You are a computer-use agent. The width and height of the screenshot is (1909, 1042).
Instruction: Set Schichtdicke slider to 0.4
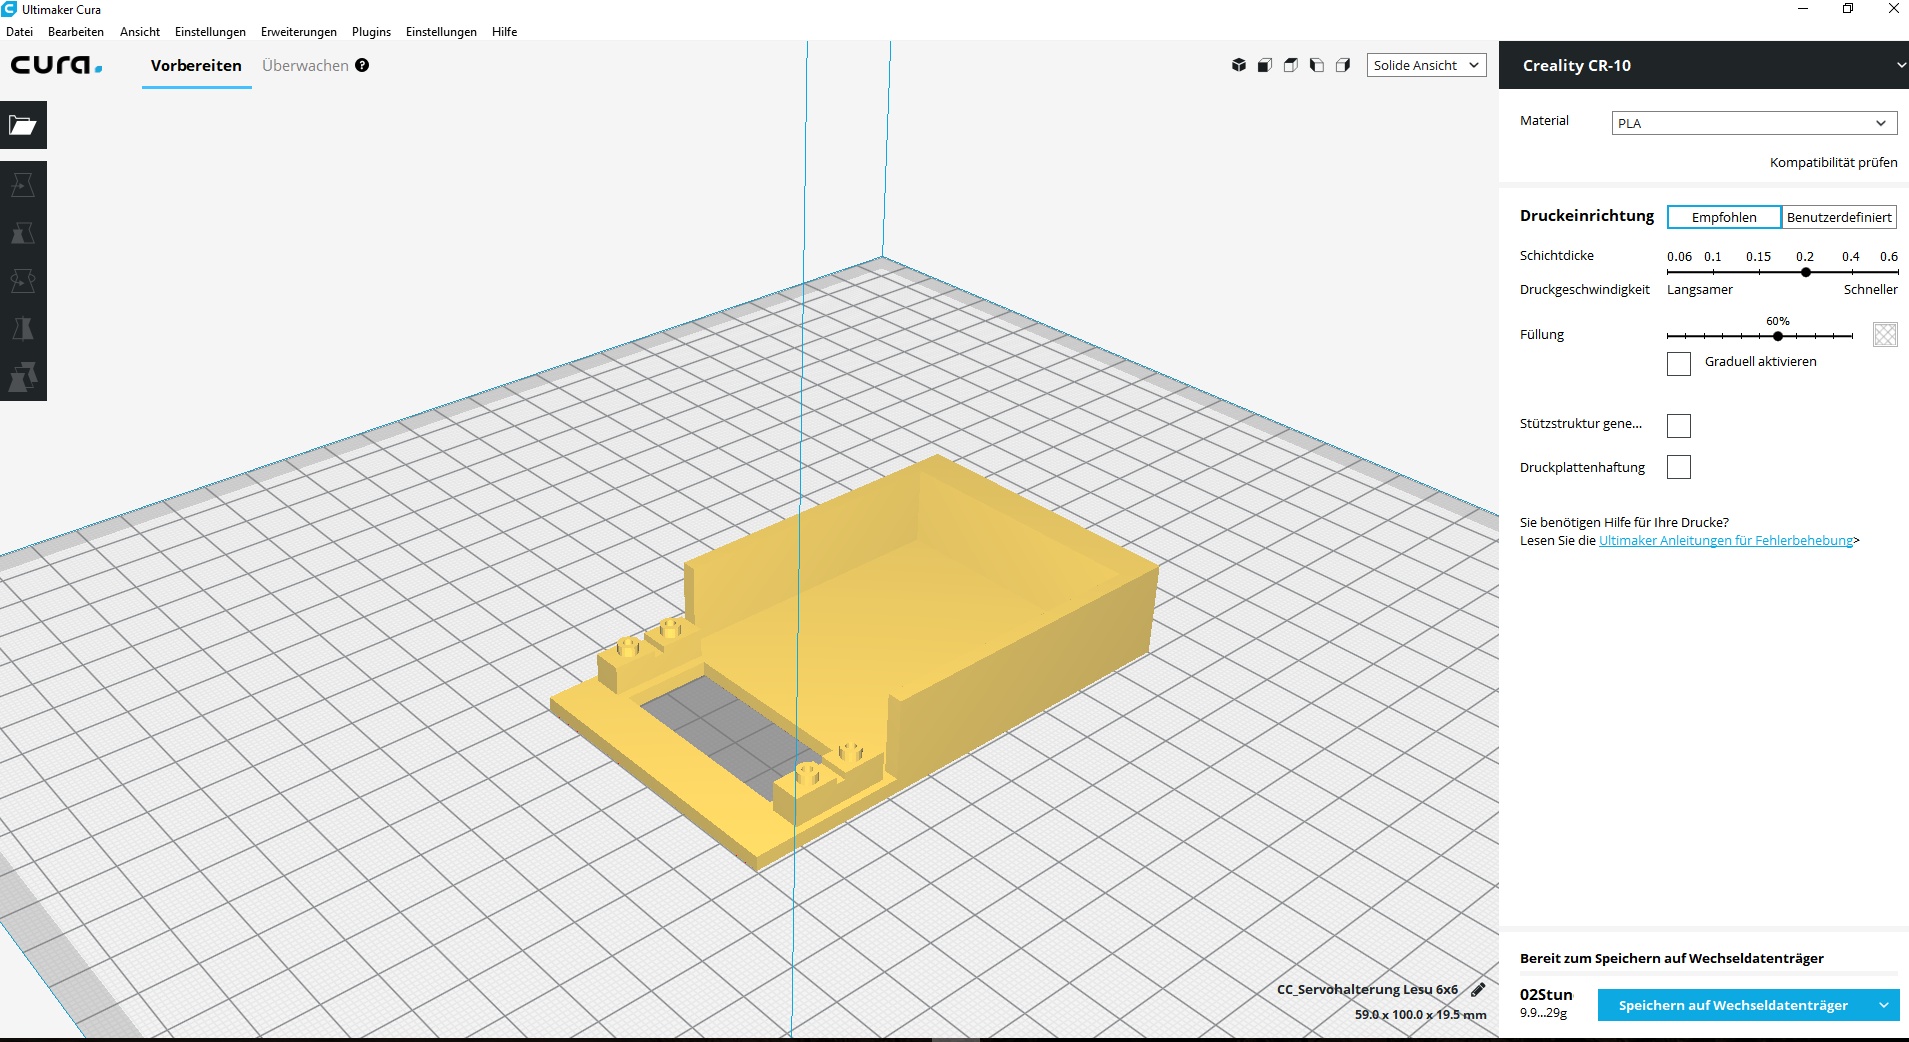click(x=1851, y=271)
